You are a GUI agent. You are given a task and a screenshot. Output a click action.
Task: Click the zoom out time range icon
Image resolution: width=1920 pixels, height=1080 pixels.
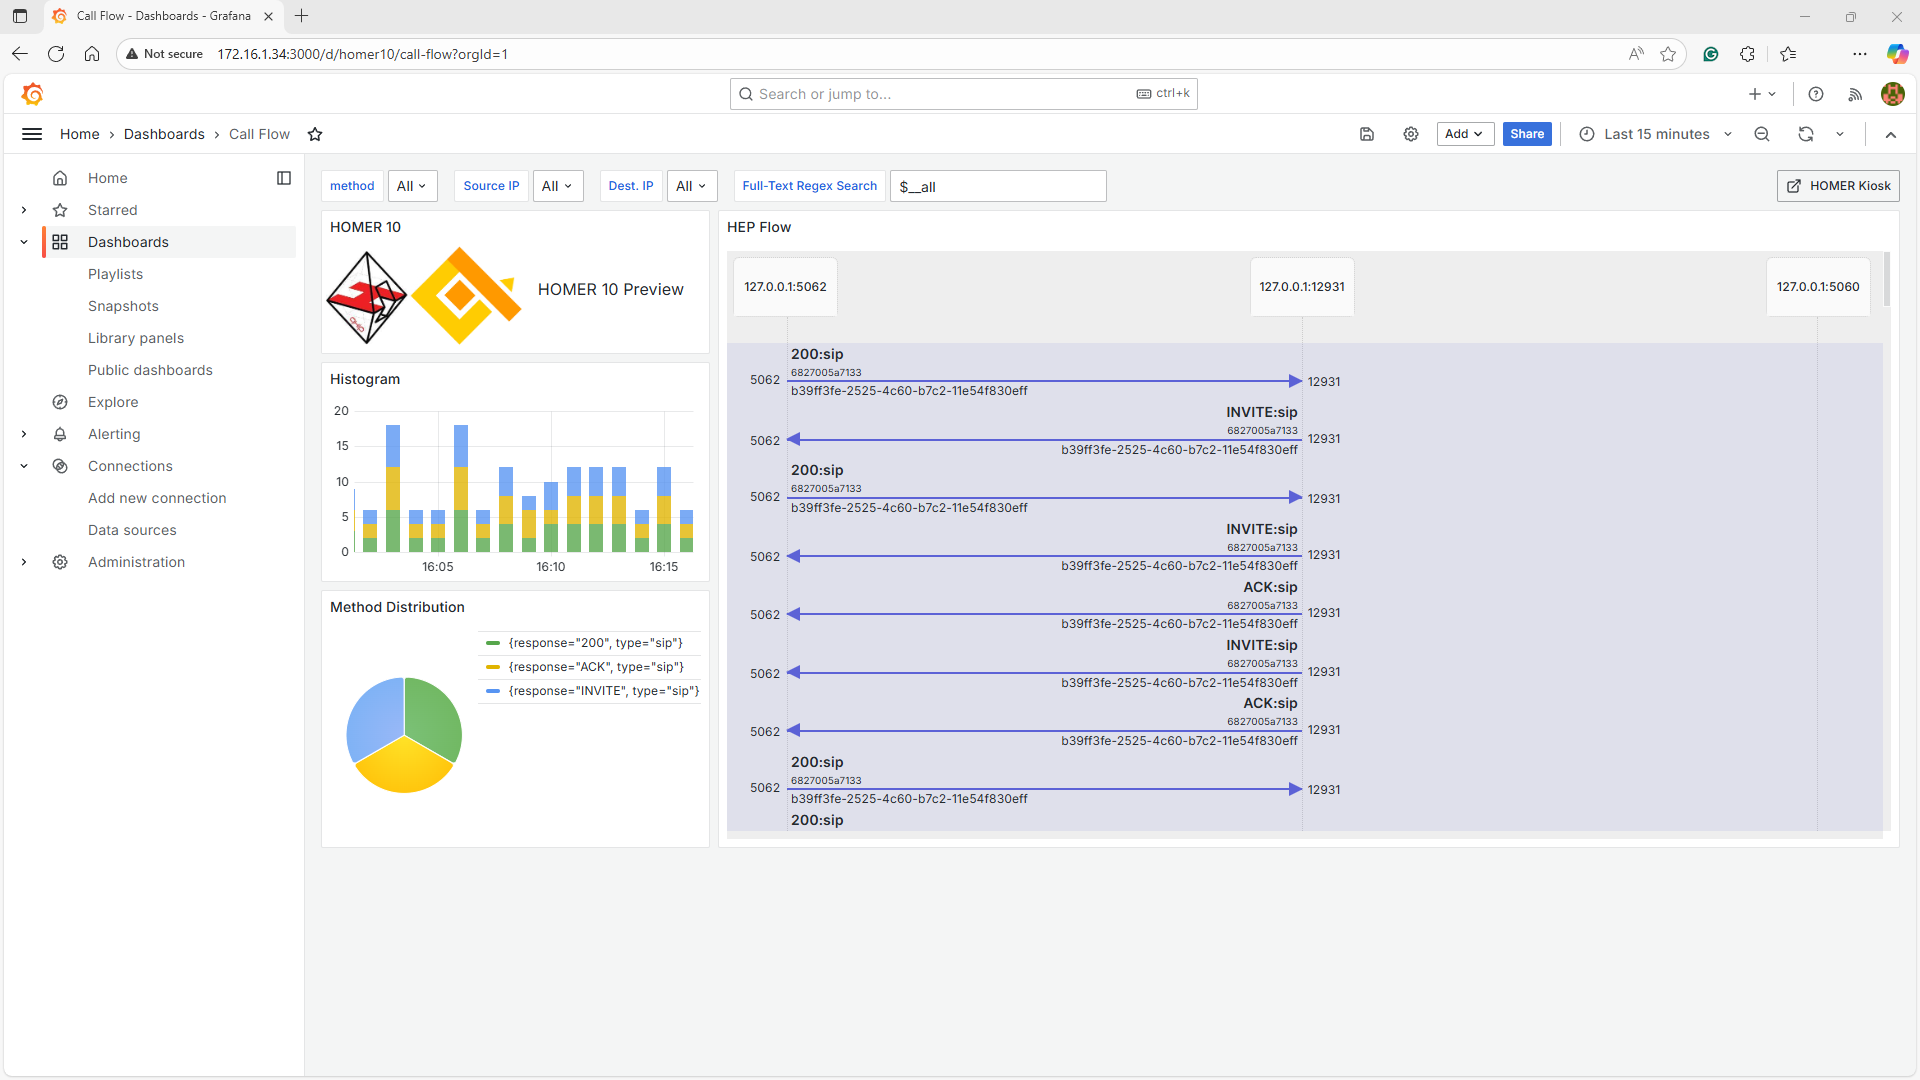1762,134
